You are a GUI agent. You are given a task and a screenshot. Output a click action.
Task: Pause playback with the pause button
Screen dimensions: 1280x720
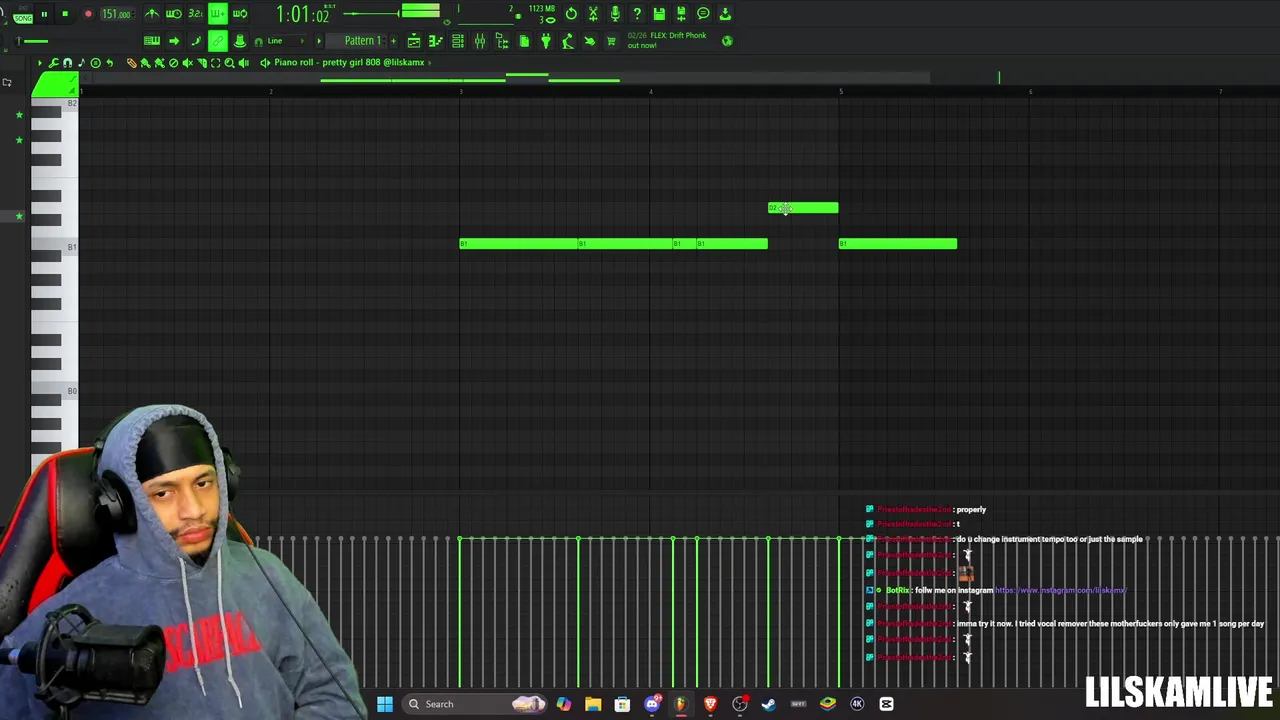[44, 14]
